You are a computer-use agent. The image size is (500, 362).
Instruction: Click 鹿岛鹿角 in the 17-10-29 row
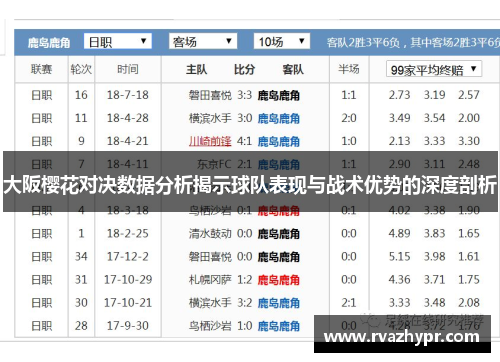pos(279,280)
